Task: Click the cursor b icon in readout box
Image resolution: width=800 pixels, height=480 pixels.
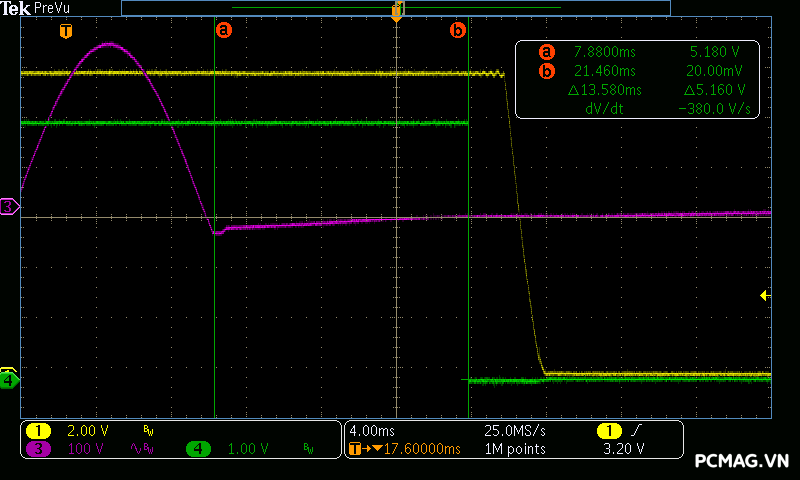Action: [546, 70]
